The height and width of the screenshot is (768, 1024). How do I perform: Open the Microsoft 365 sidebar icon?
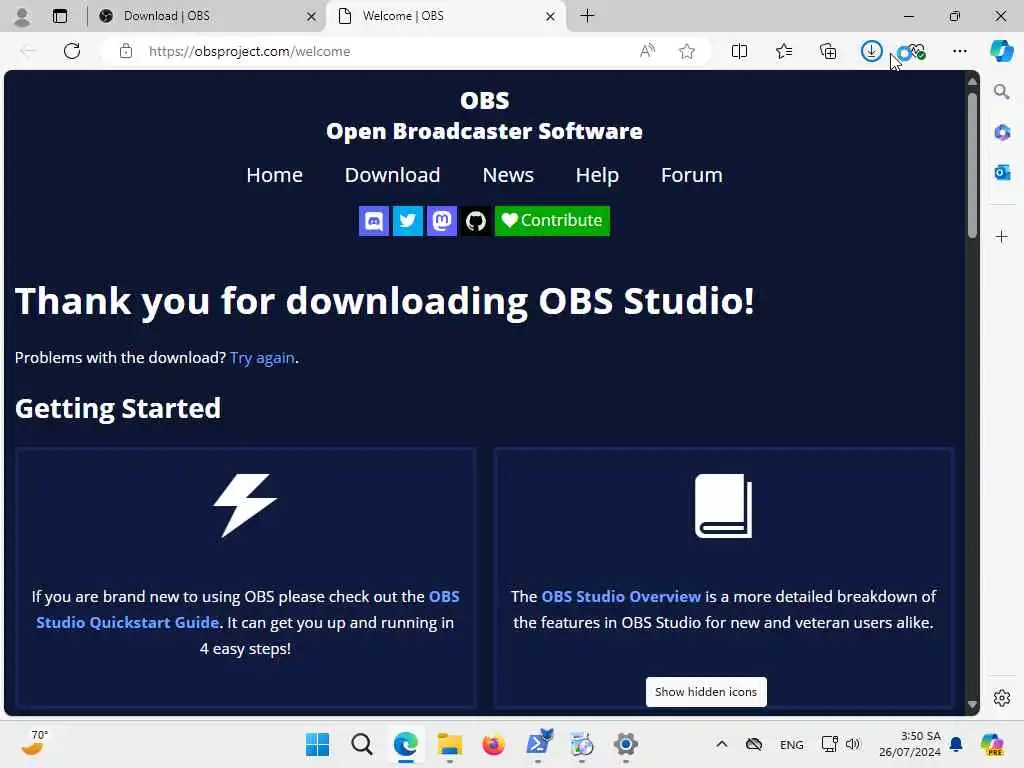coord(1002,133)
